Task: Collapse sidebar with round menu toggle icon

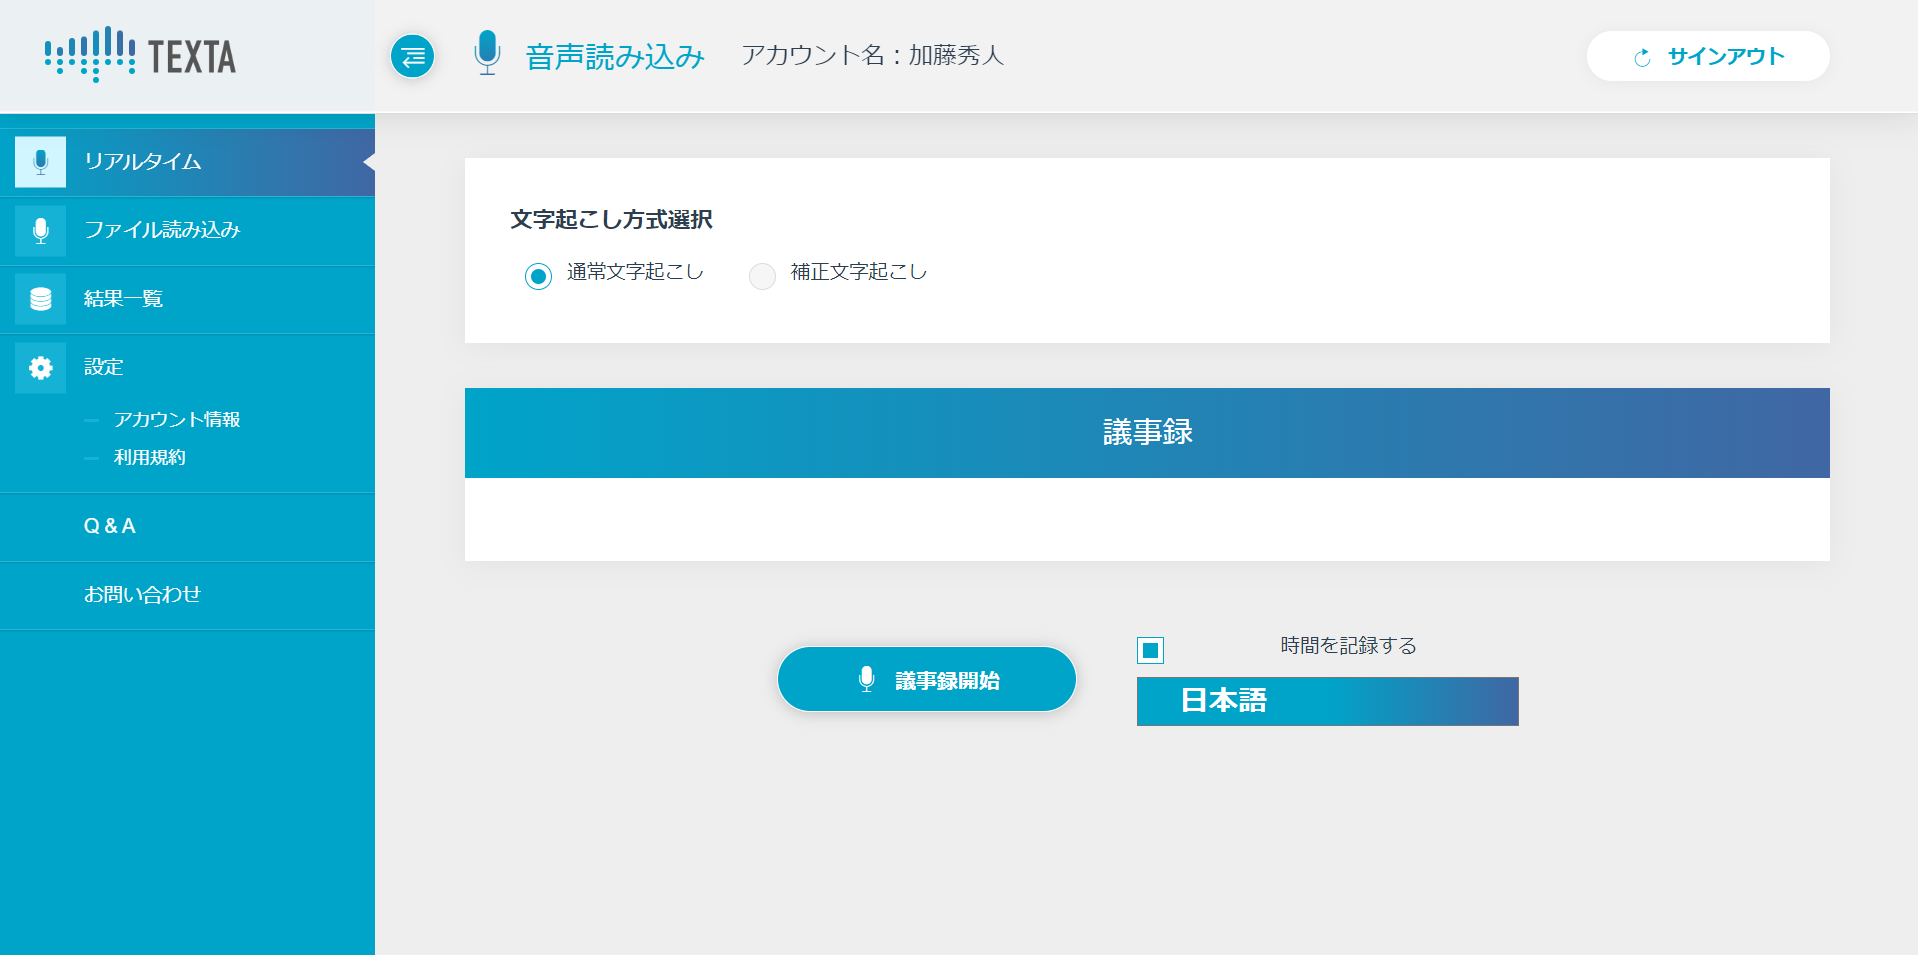Action: click(x=412, y=56)
